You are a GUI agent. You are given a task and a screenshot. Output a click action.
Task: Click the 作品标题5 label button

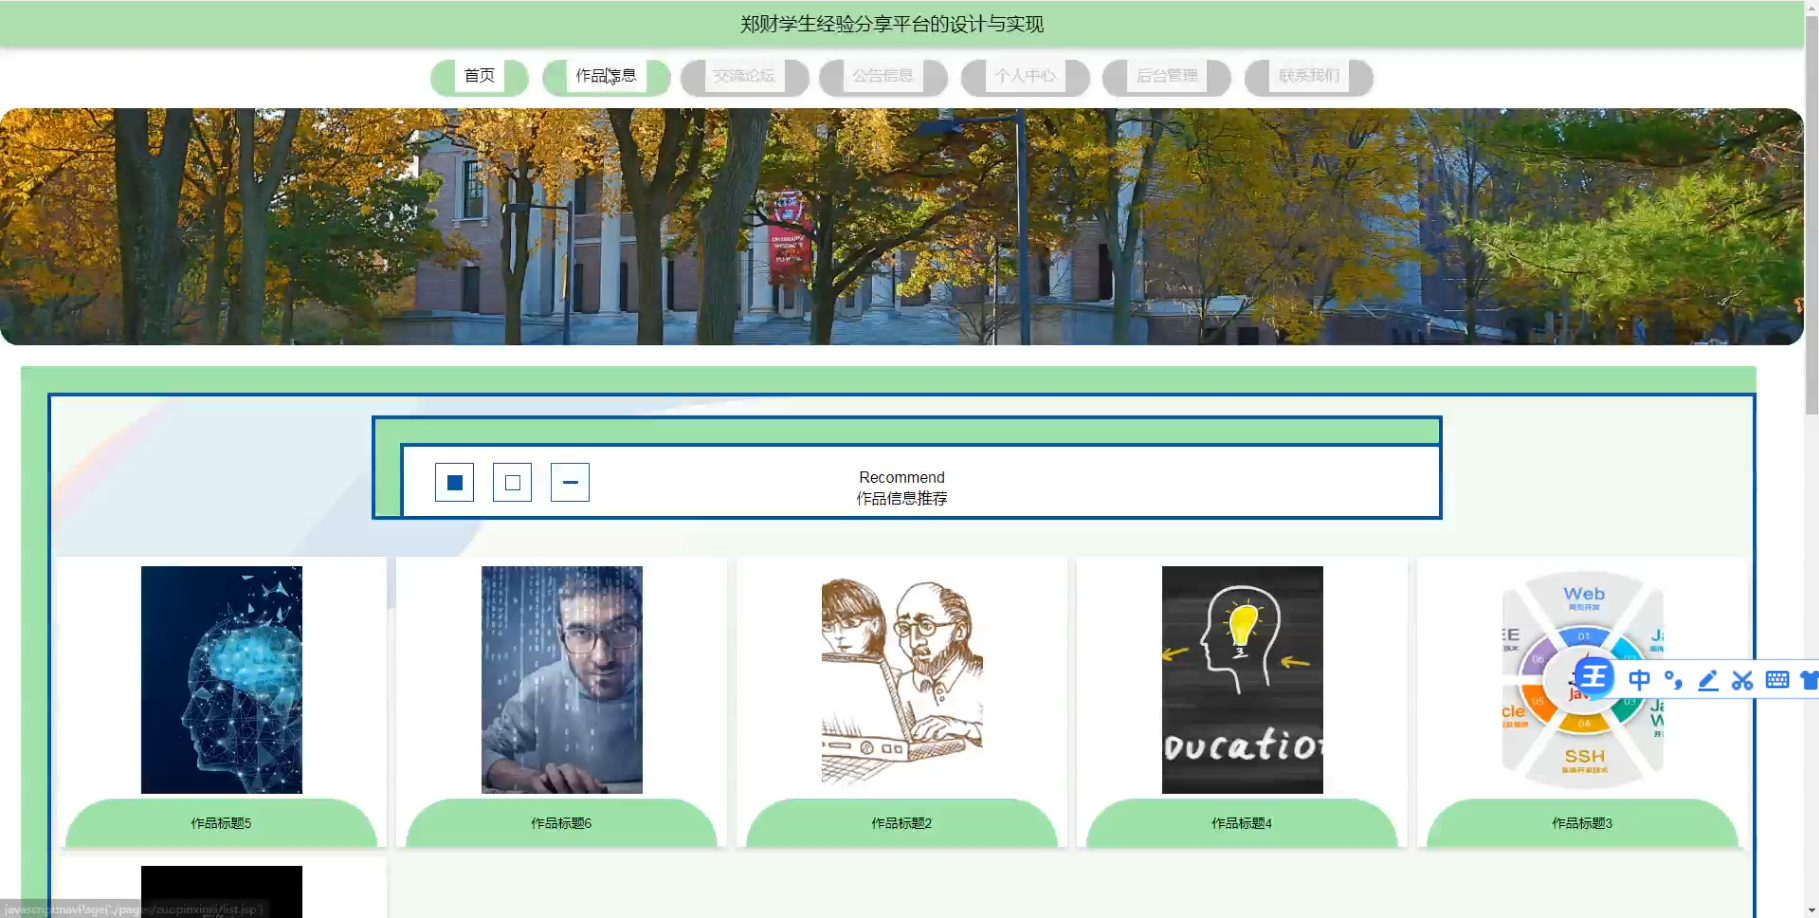point(221,823)
